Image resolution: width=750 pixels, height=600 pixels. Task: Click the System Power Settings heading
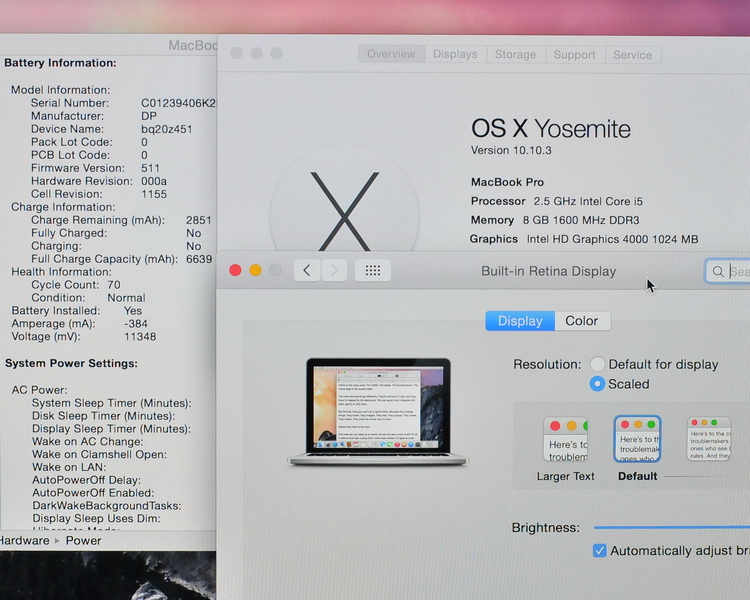tap(71, 363)
